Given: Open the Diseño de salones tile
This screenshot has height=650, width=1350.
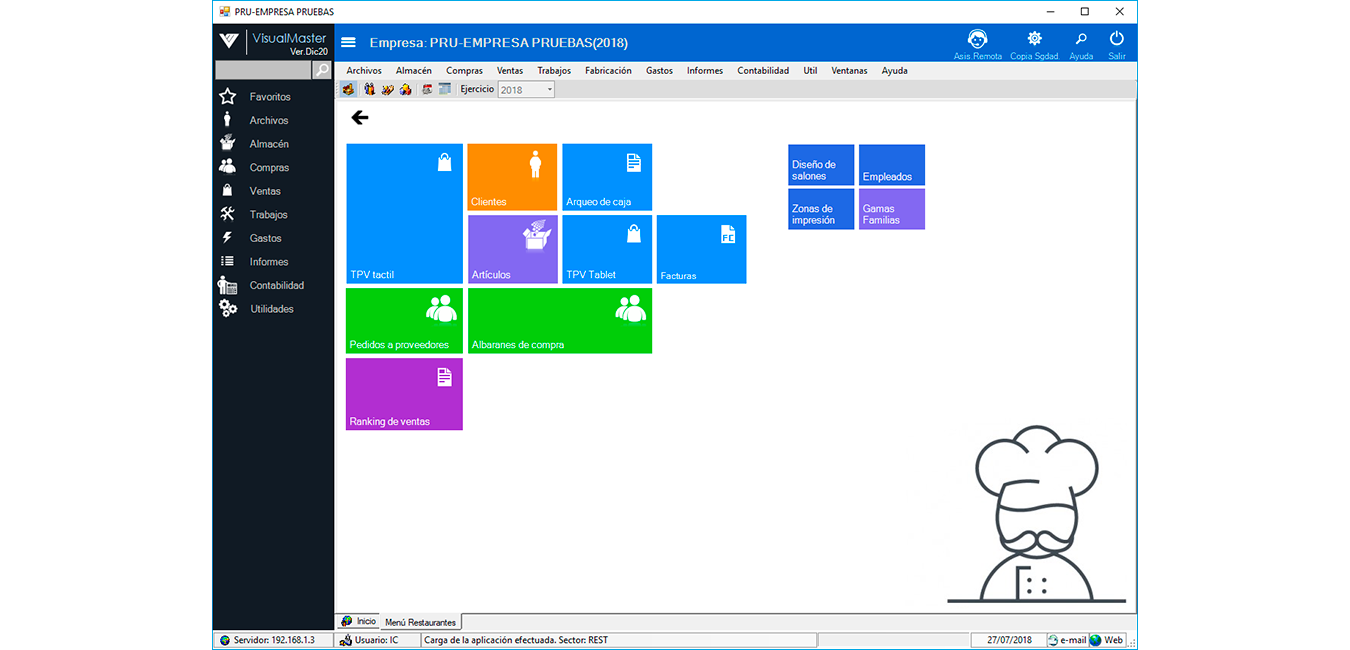Looking at the screenshot, I should click(x=820, y=165).
